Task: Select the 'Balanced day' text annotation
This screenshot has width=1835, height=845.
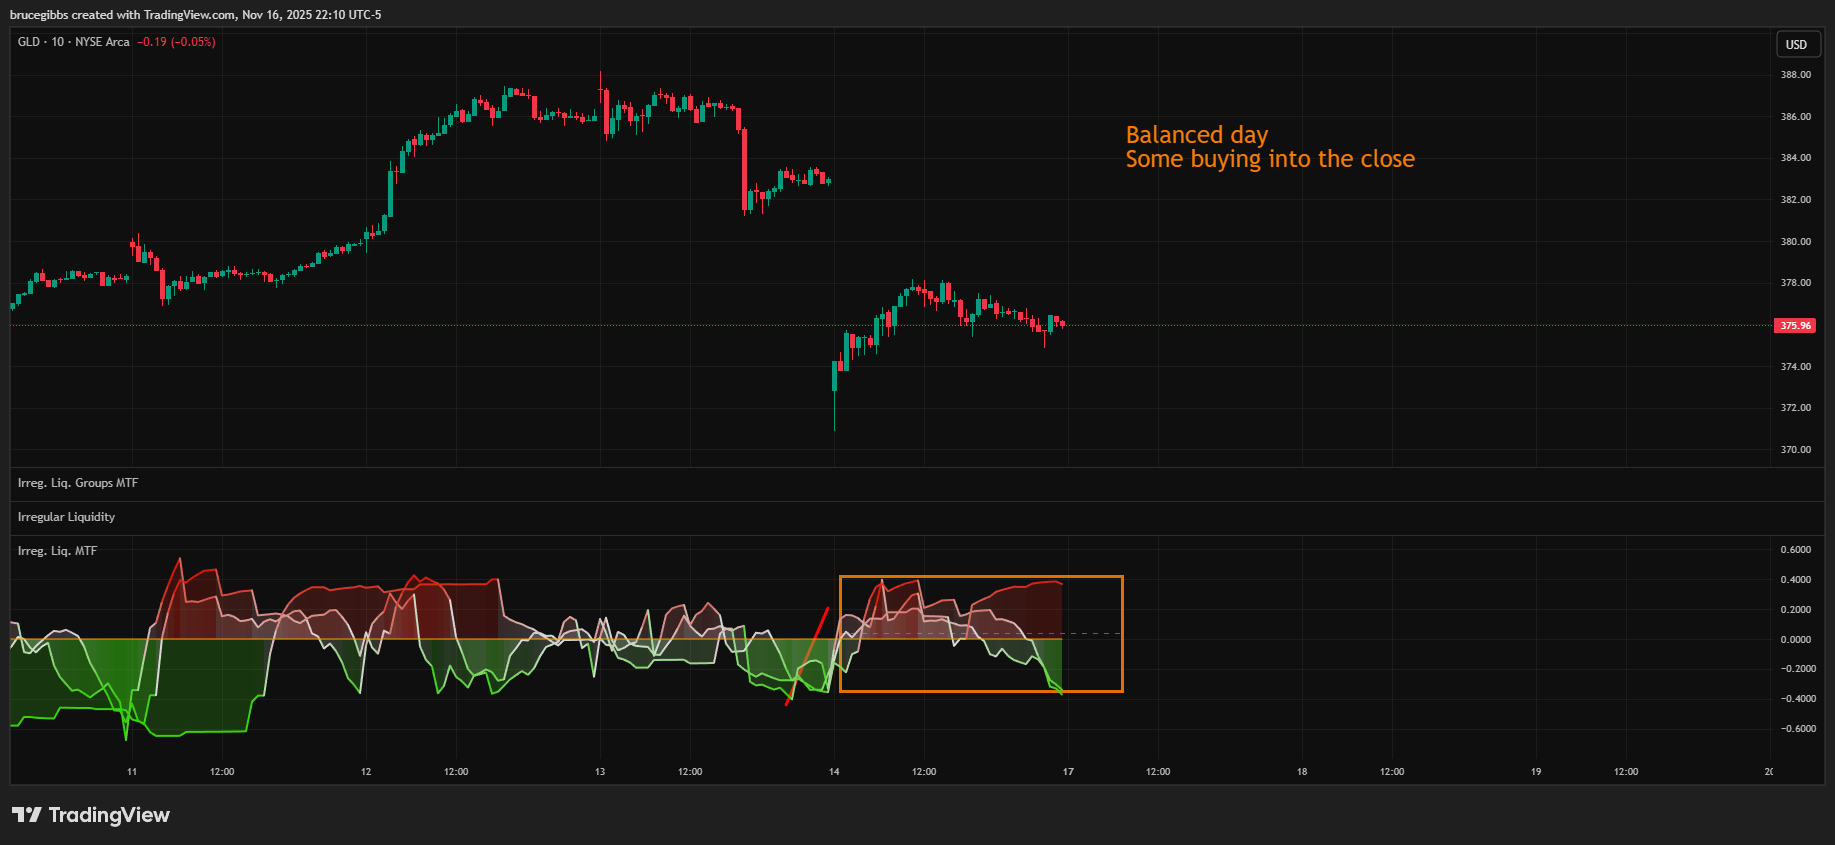Action: tap(1196, 135)
